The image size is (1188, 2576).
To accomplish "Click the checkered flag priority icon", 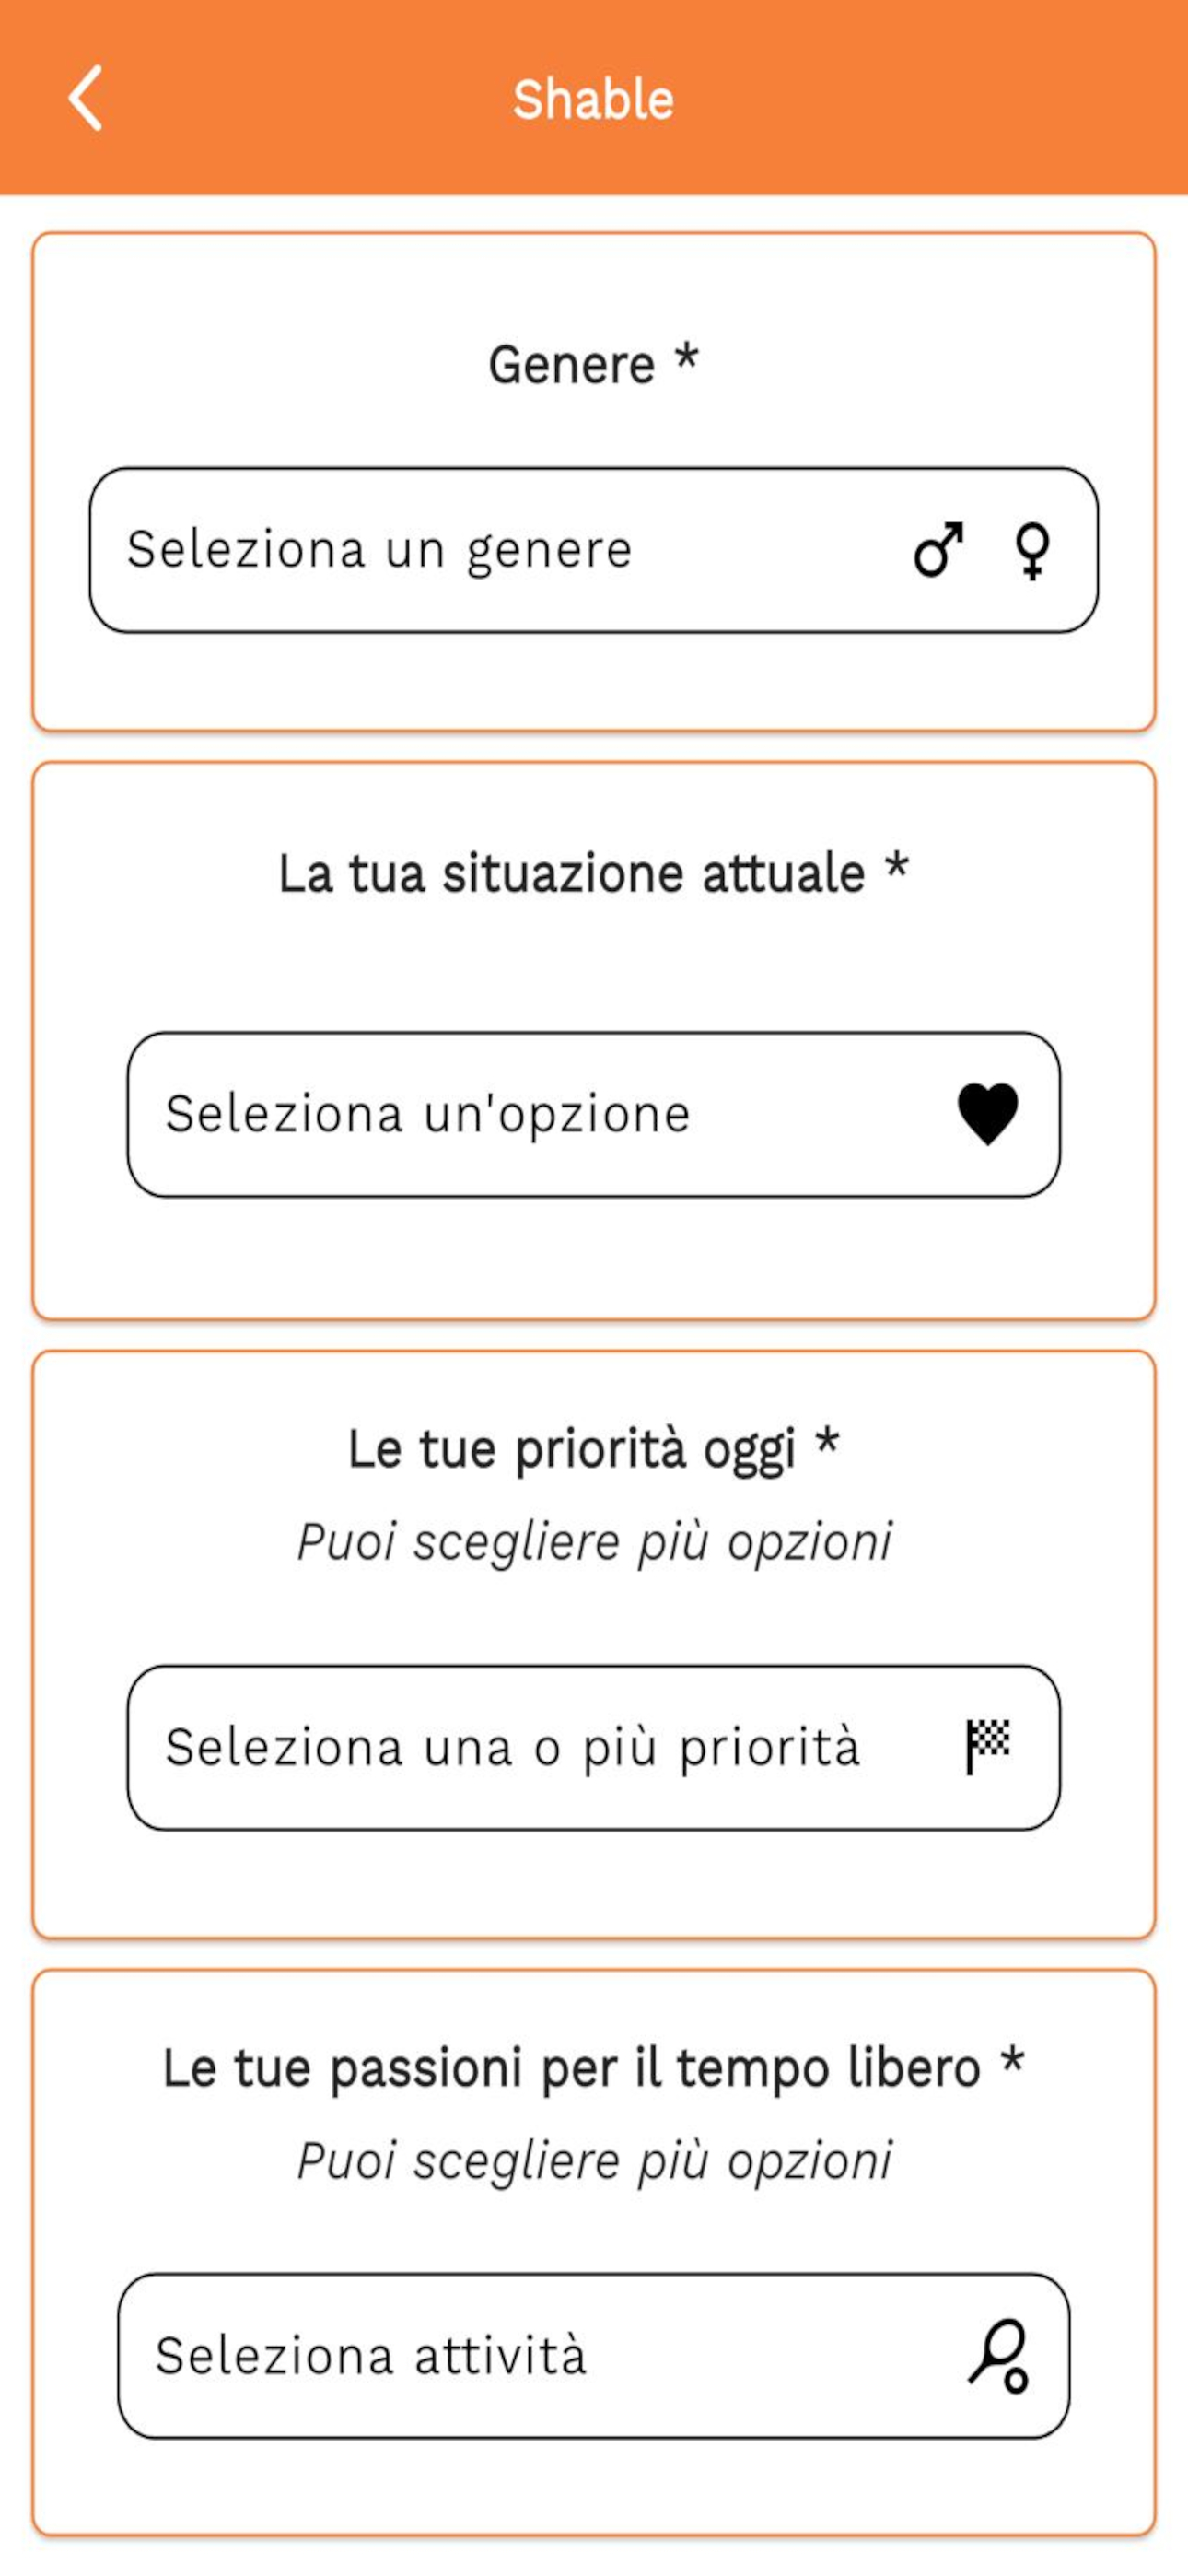I will coord(988,1746).
